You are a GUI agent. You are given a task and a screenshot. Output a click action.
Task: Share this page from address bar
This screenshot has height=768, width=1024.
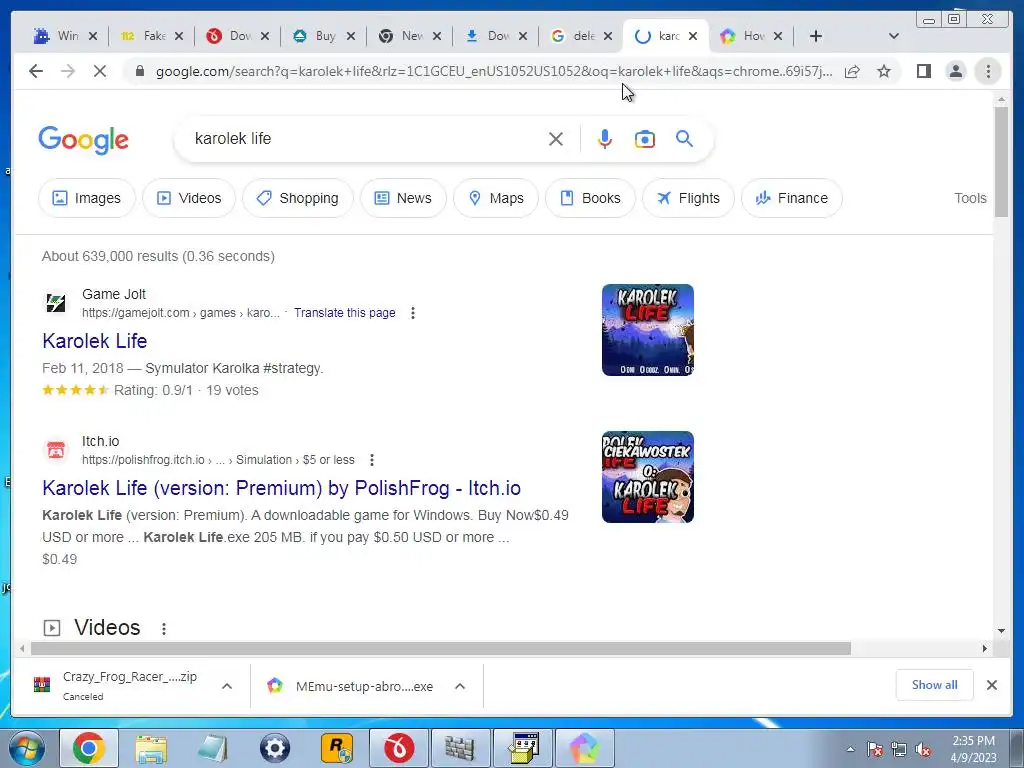coord(852,71)
